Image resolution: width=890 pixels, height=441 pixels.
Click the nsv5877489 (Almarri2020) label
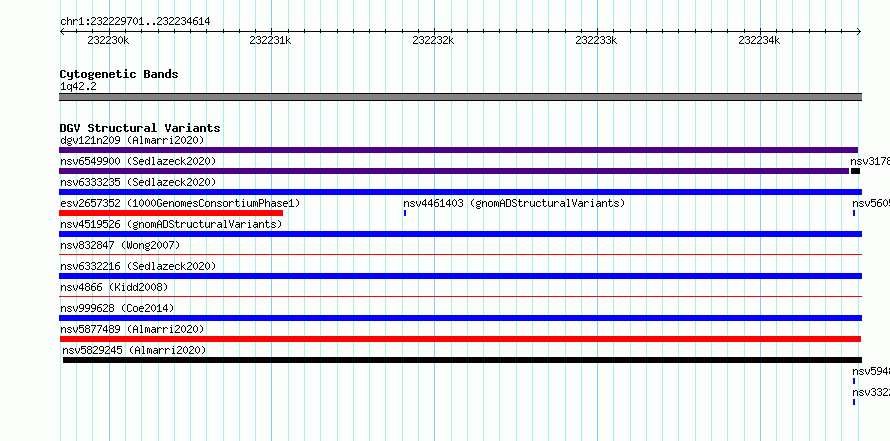(x=132, y=329)
